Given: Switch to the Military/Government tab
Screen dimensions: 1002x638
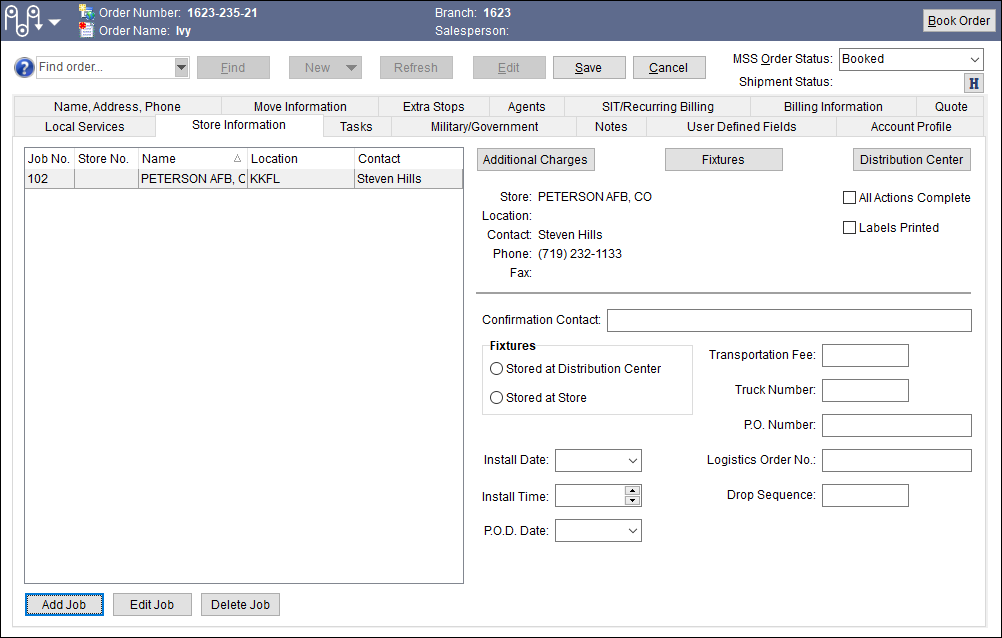Looking at the screenshot, I should 483,126.
